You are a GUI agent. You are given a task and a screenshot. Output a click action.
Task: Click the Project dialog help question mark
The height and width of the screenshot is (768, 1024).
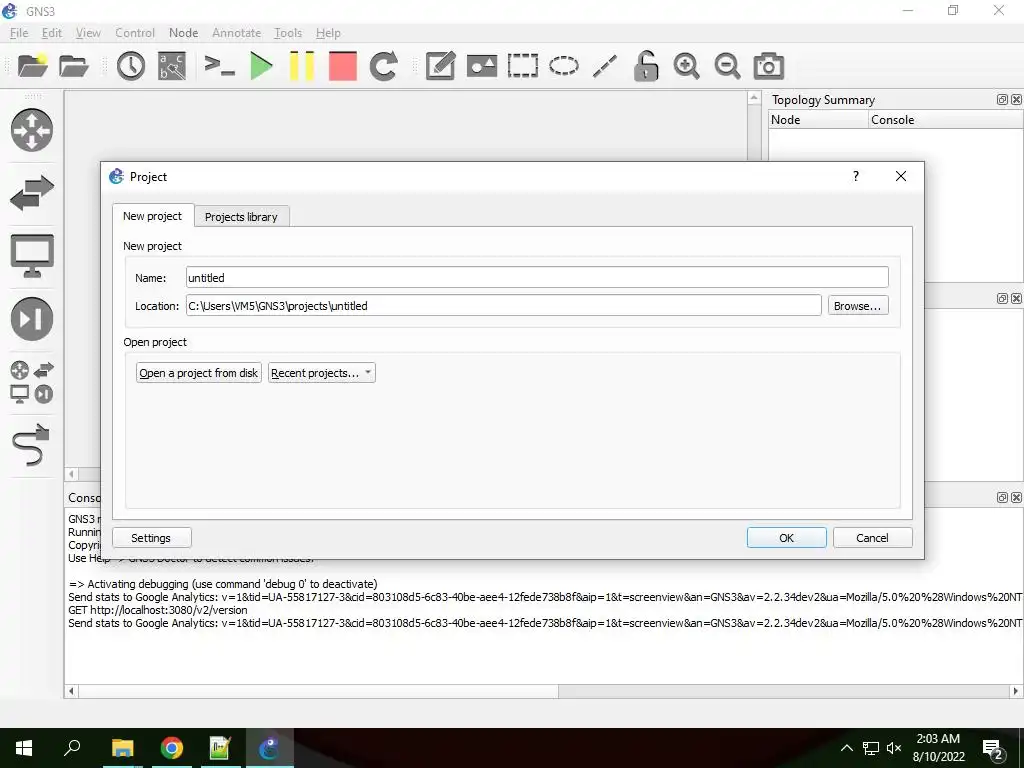click(x=856, y=176)
